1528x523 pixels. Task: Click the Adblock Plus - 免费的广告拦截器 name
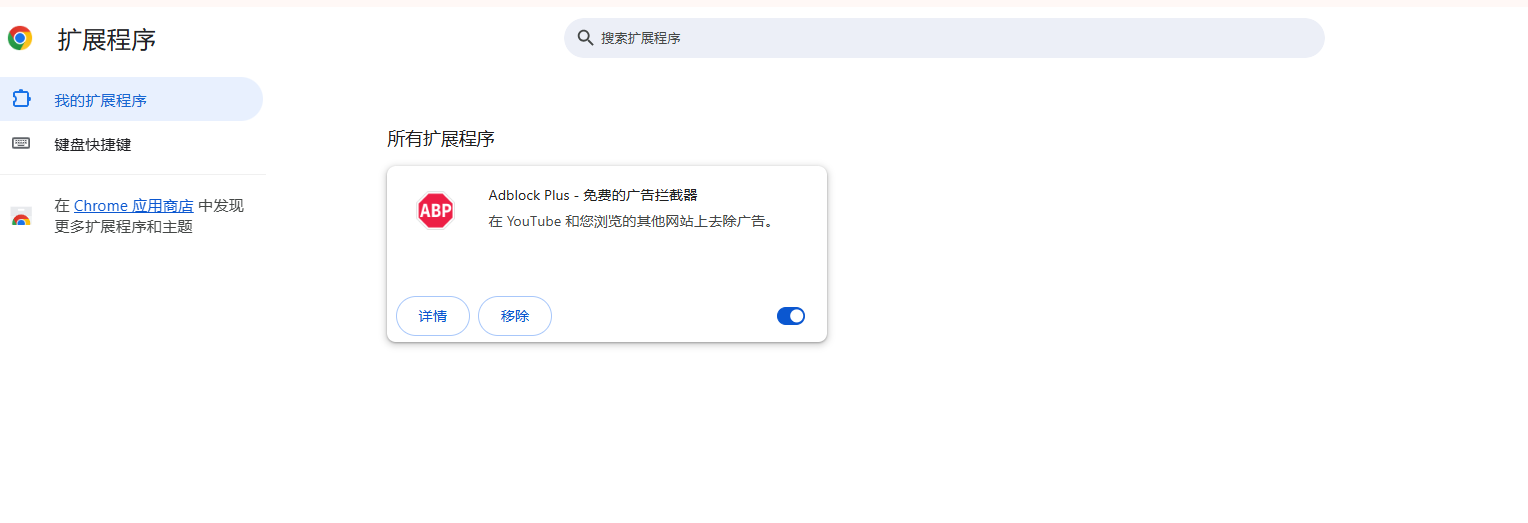pyautogui.click(x=593, y=195)
